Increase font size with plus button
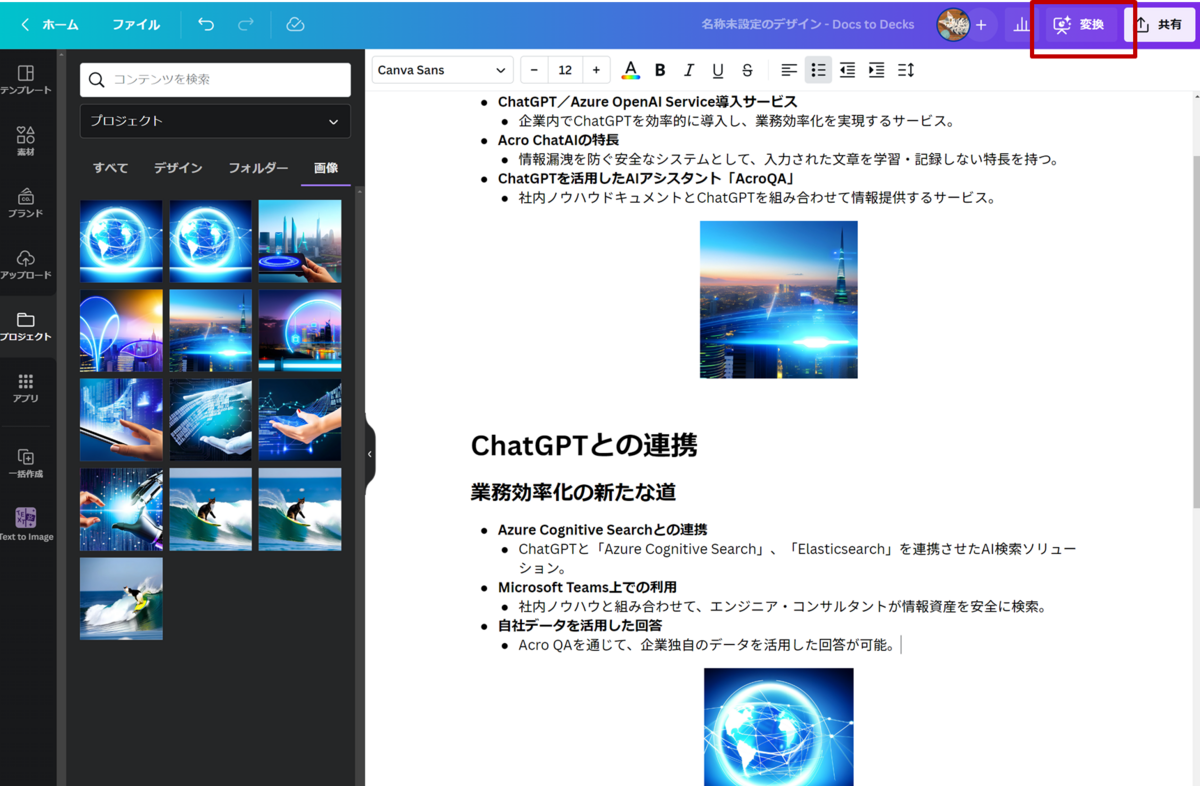 (x=596, y=70)
